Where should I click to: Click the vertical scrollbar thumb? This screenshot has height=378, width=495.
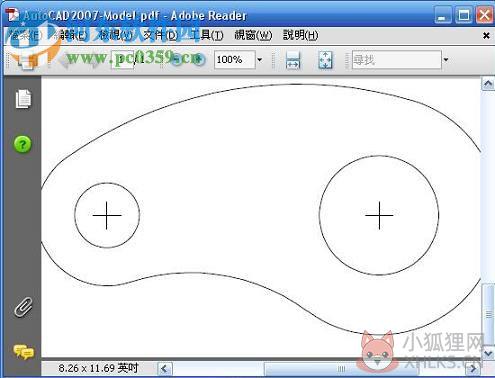pyautogui.click(x=489, y=315)
